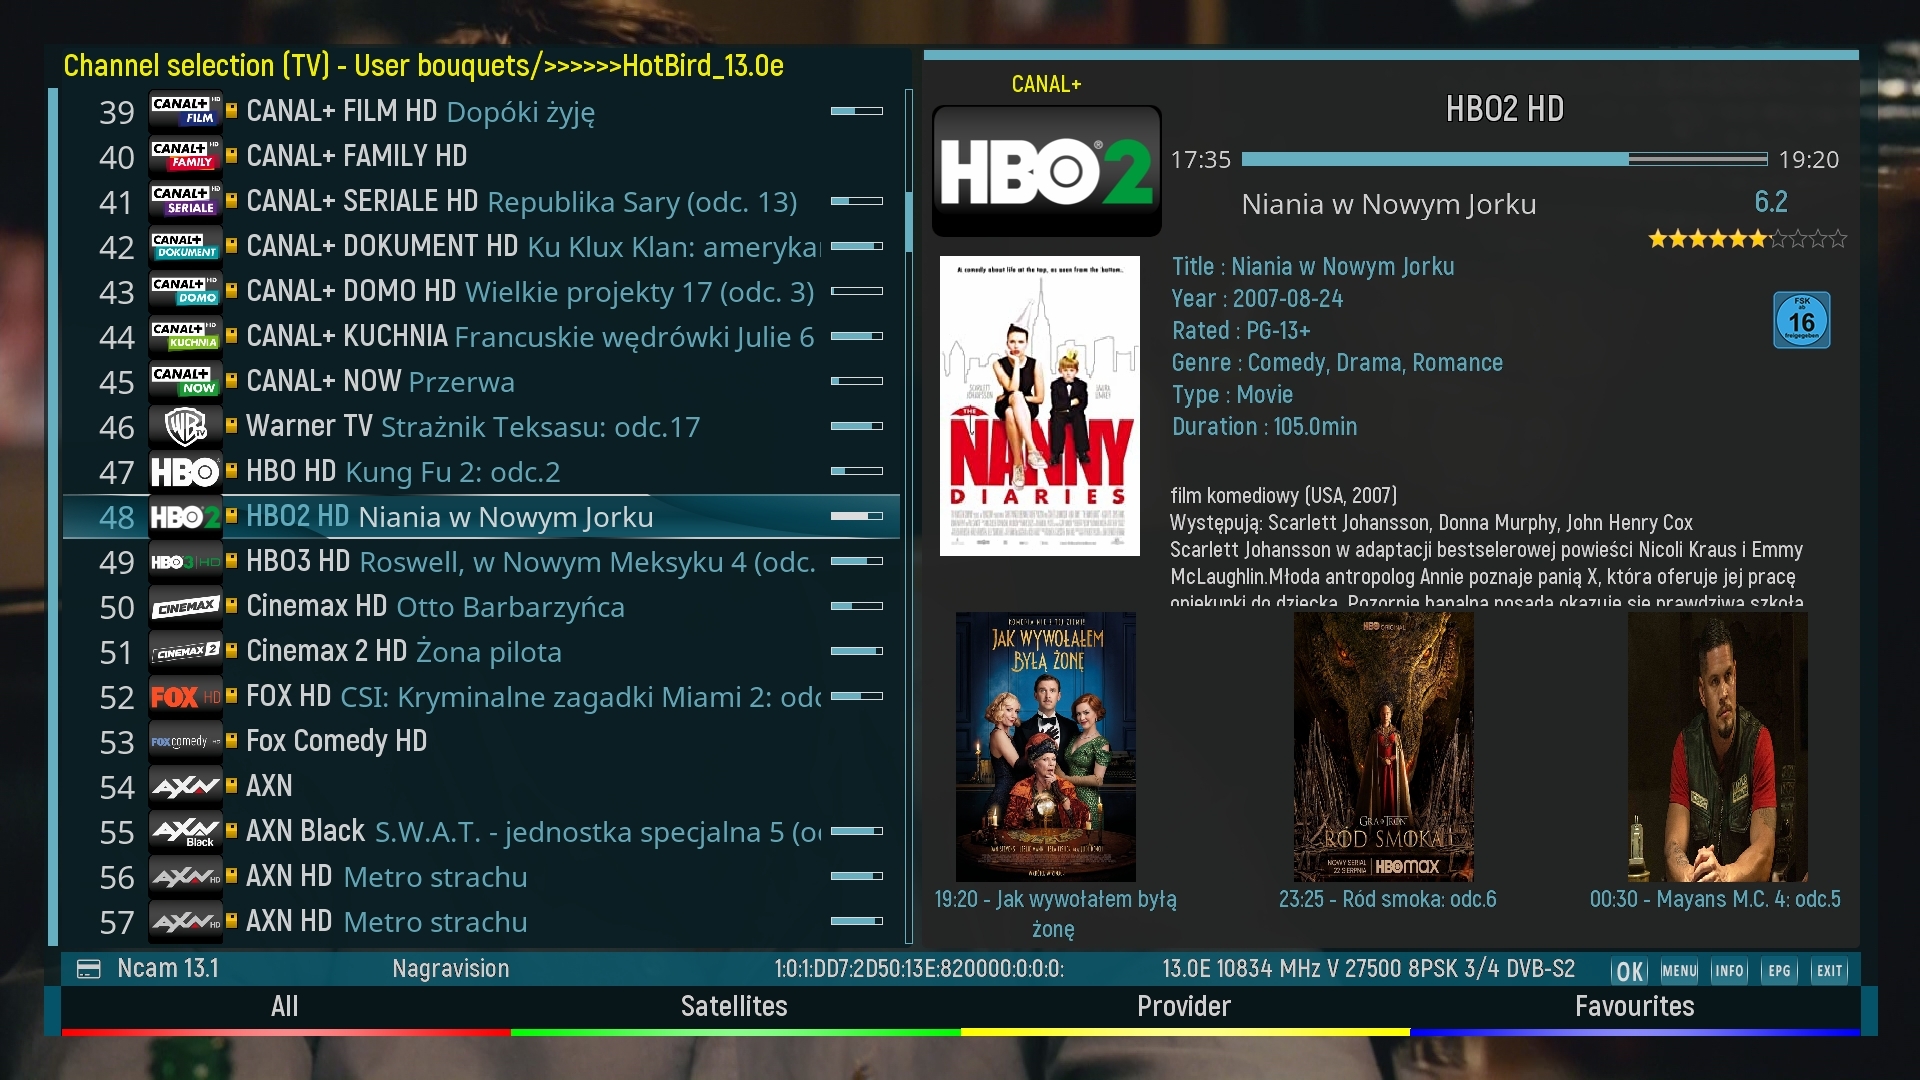Click progress bar of CANAL+ FILM HD row
Screen dimensions: 1920x1080
(x=857, y=111)
